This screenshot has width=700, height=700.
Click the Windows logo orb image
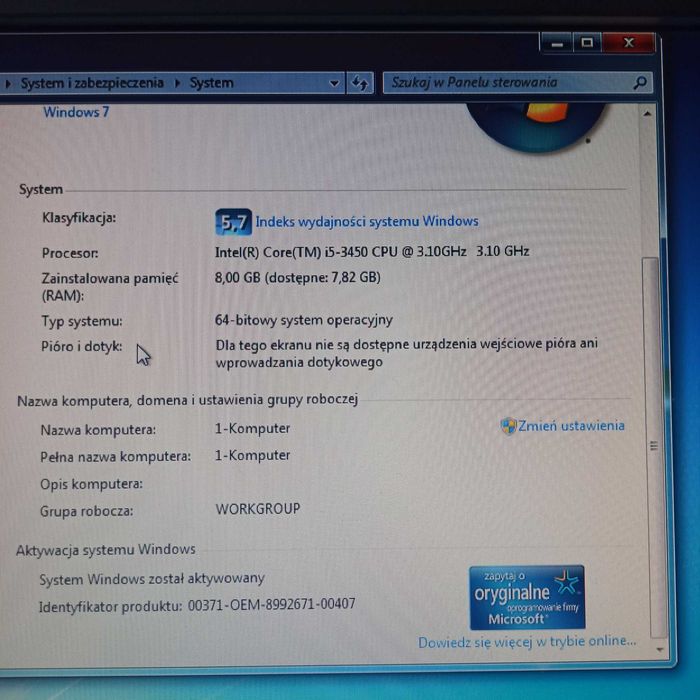[538, 127]
